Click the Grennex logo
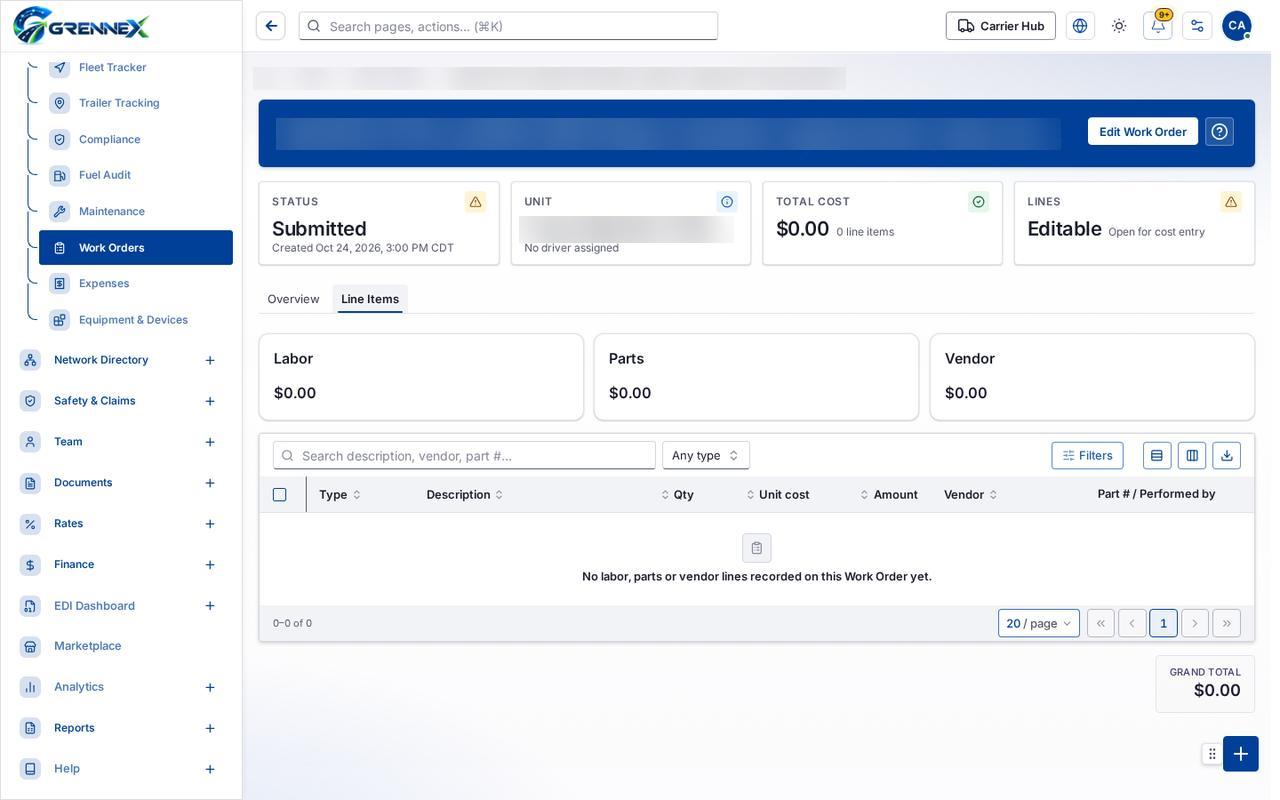The image size is (1280, 800). [81, 26]
